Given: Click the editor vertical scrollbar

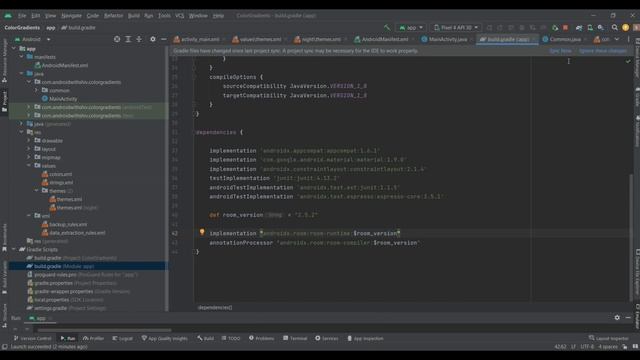Looking at the screenshot, I should (631, 237).
